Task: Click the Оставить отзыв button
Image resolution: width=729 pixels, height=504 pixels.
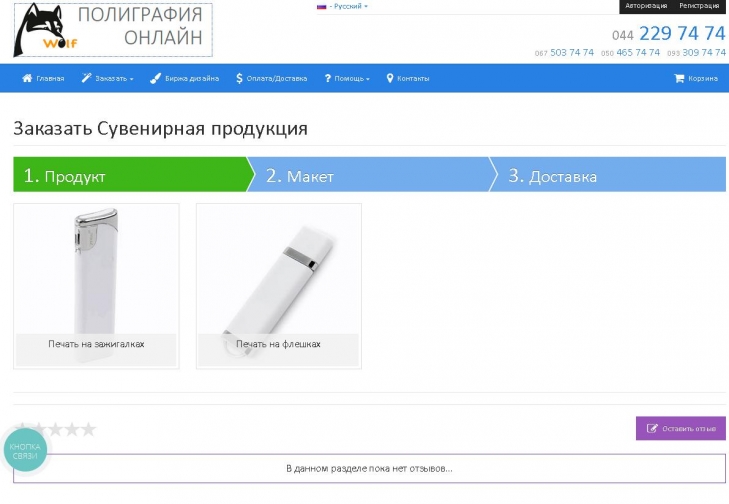Action: (681, 428)
